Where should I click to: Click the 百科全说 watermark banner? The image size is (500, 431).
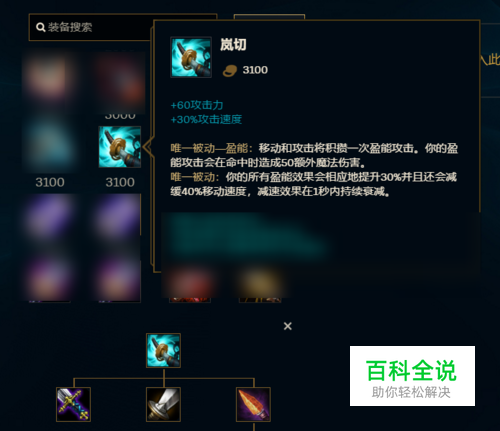(x=412, y=376)
